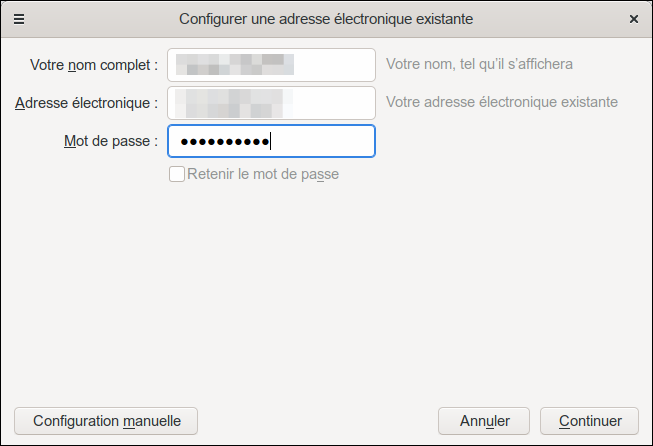This screenshot has width=653, height=446.
Task: Click hint 'Votre adresse électronique existante'
Action: (501, 102)
